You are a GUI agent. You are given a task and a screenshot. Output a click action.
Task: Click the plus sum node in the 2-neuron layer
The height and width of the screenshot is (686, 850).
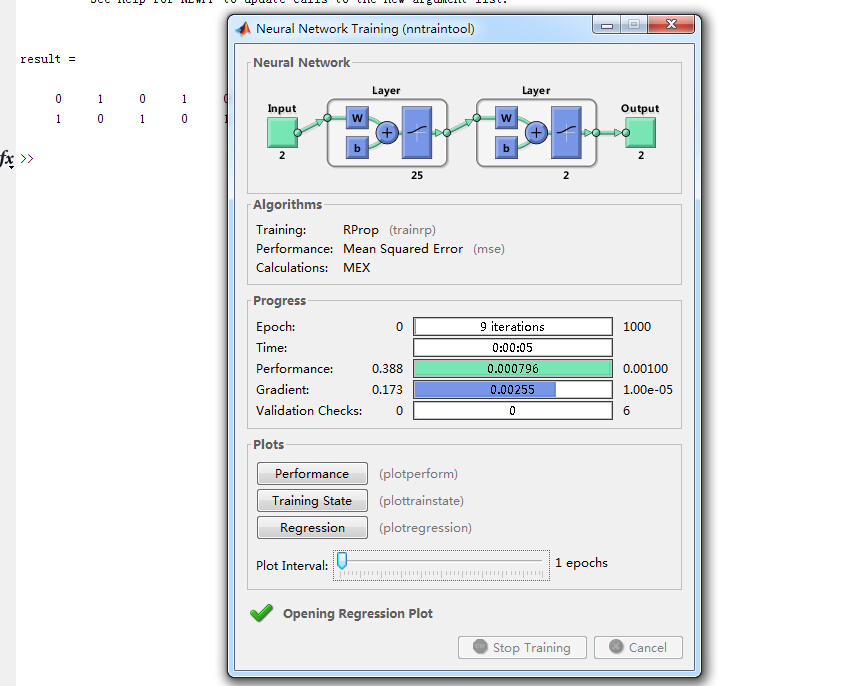click(x=536, y=132)
